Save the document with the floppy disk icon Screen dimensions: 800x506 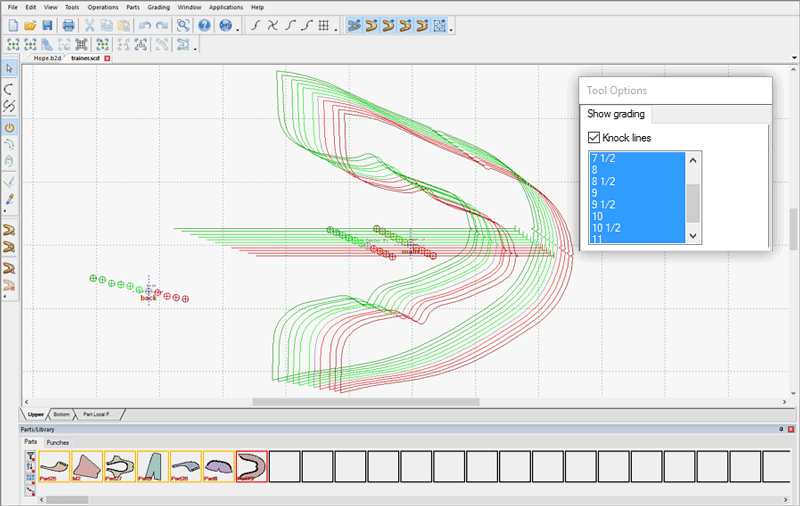[47, 26]
